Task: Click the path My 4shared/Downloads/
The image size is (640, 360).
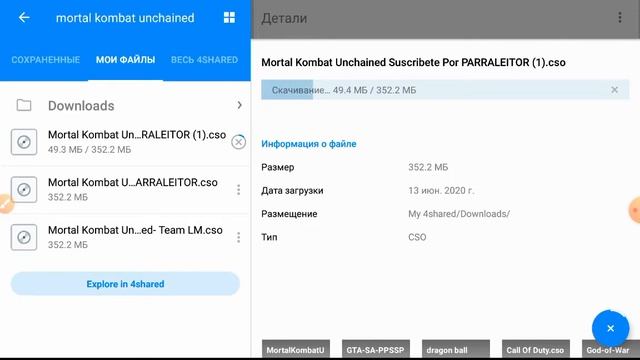Action: pos(459,214)
